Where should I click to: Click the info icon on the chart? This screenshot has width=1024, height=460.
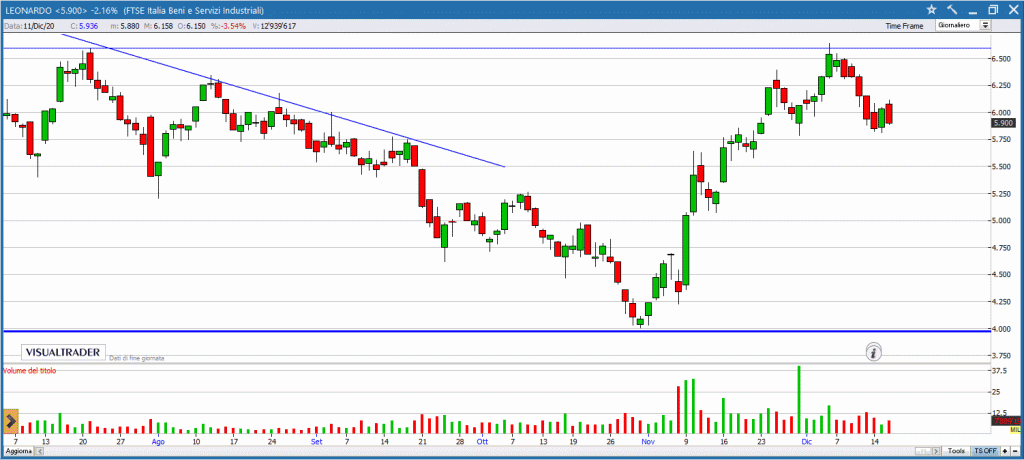click(x=874, y=353)
